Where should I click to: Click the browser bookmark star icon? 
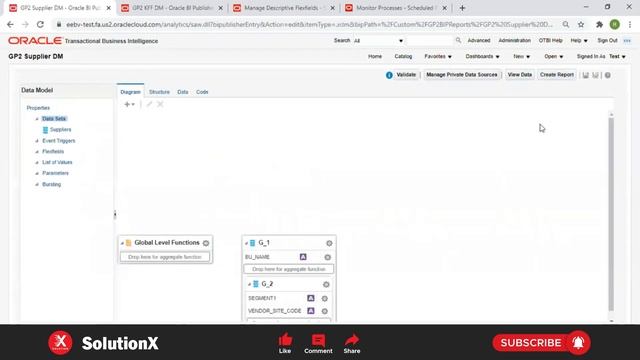tap(581, 24)
